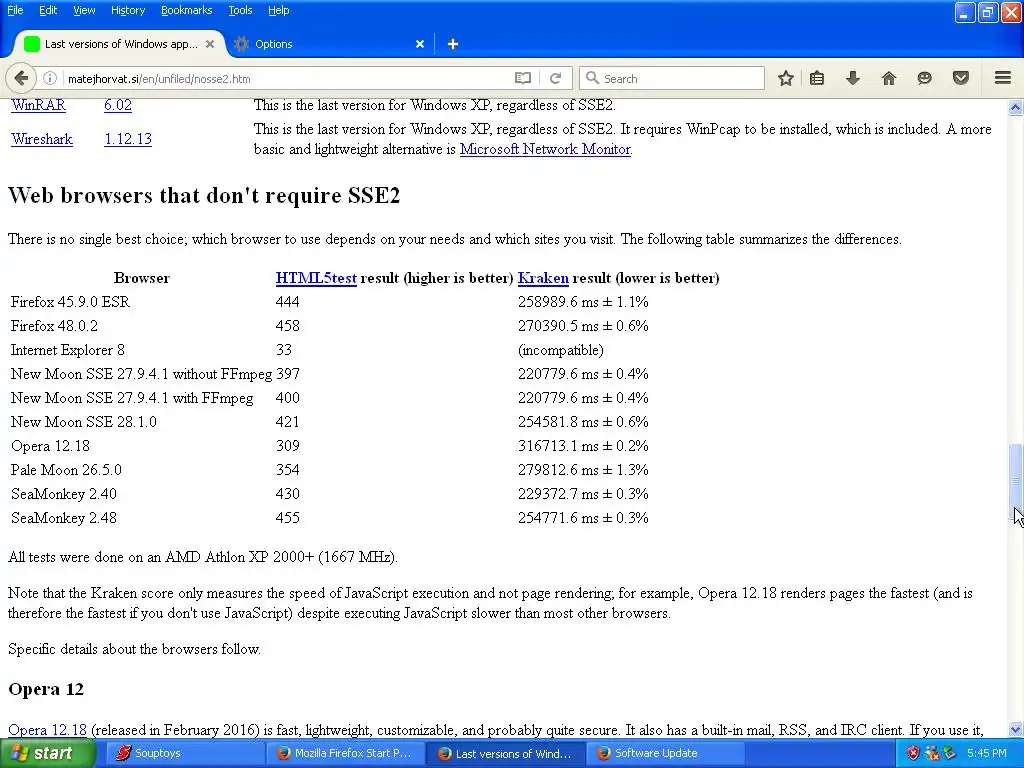Bookmark this page with star icon

[786, 78]
